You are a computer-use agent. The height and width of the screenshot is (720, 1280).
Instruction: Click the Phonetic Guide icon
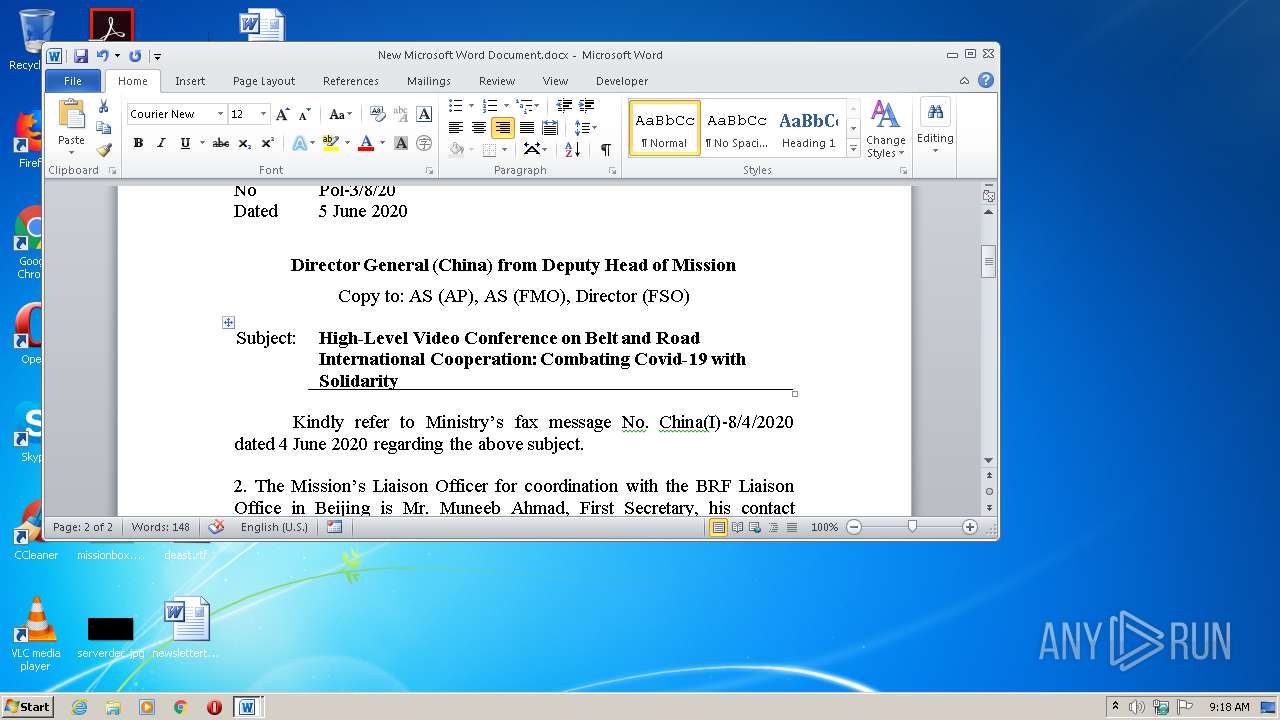400,114
